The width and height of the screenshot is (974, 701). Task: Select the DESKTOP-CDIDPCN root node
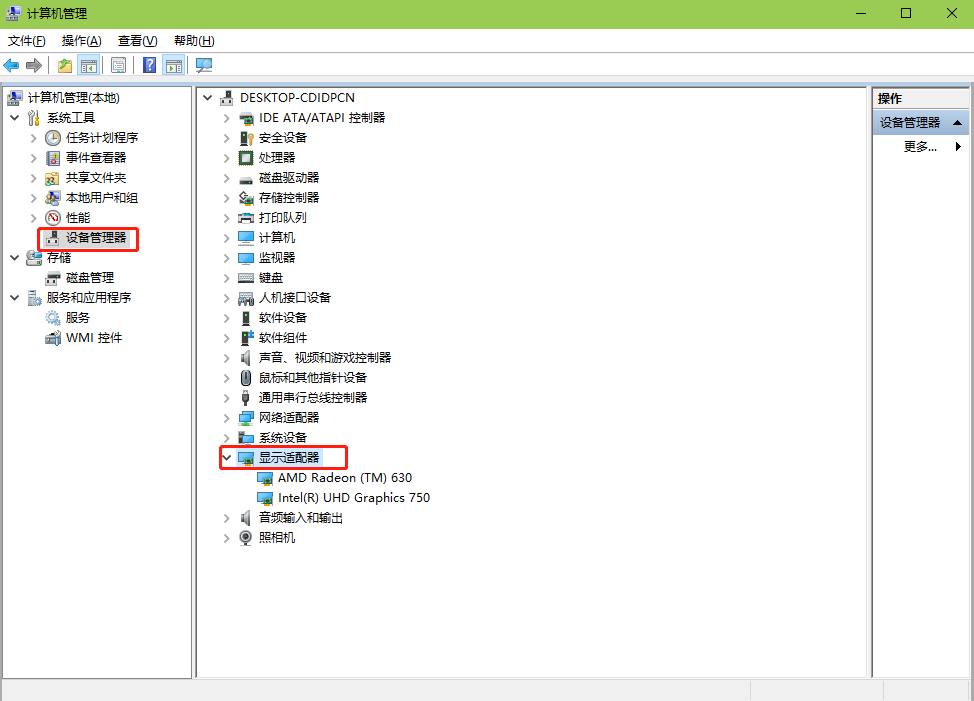click(297, 98)
